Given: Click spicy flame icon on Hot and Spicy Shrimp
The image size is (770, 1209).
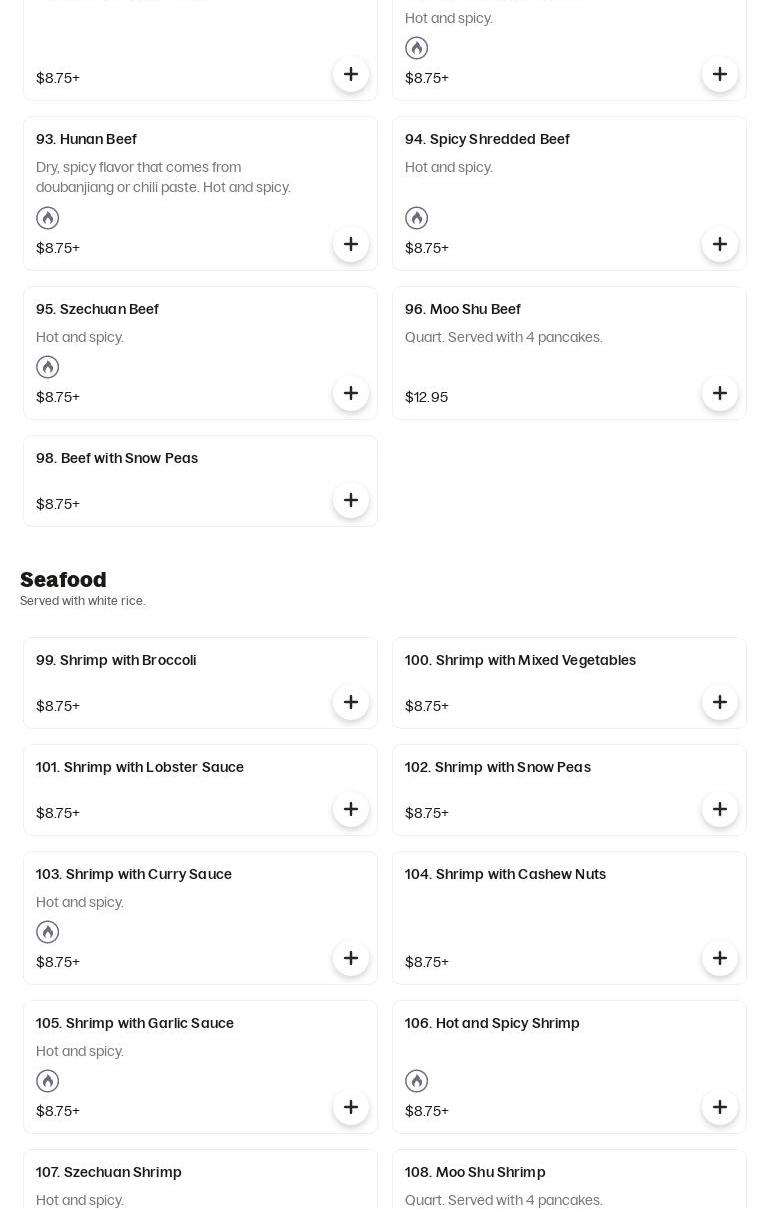Looking at the screenshot, I should (x=417, y=1081).
